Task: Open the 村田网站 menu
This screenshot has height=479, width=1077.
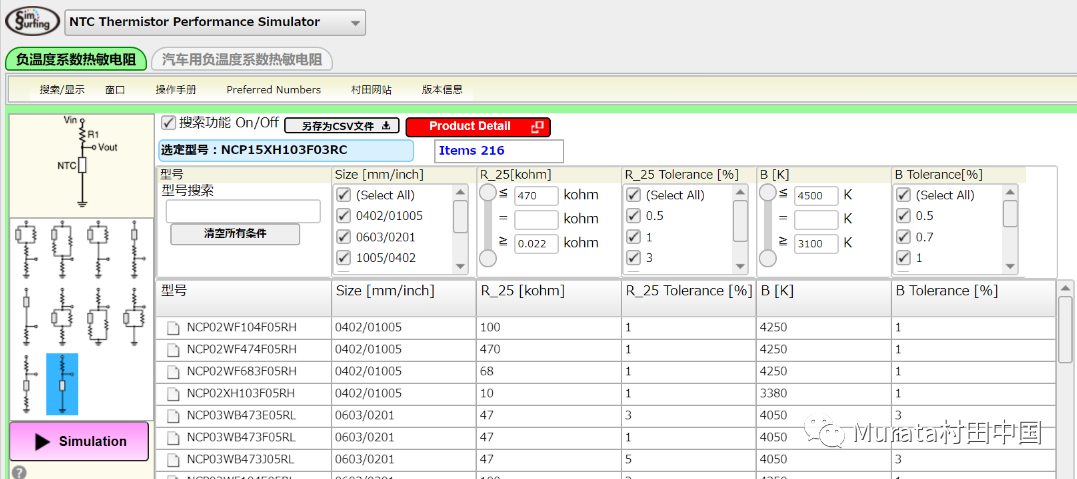Action: tap(371, 90)
